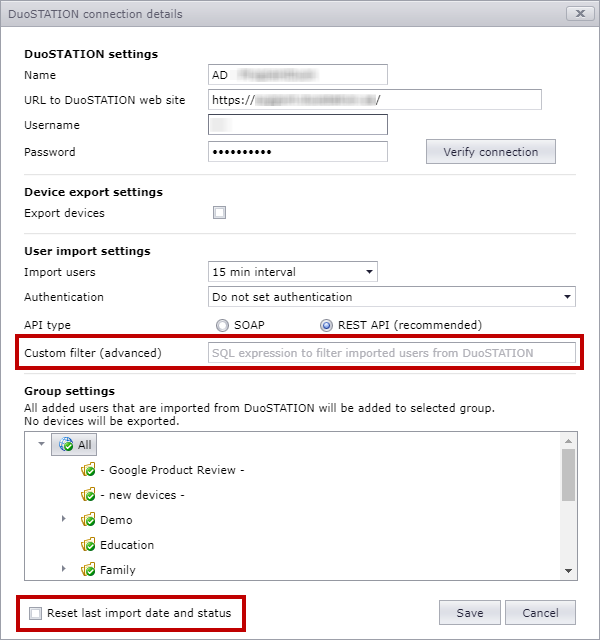Screen dimensions: 600x640
Task: Choose REST API (recommended) radio option
Action: (326, 325)
